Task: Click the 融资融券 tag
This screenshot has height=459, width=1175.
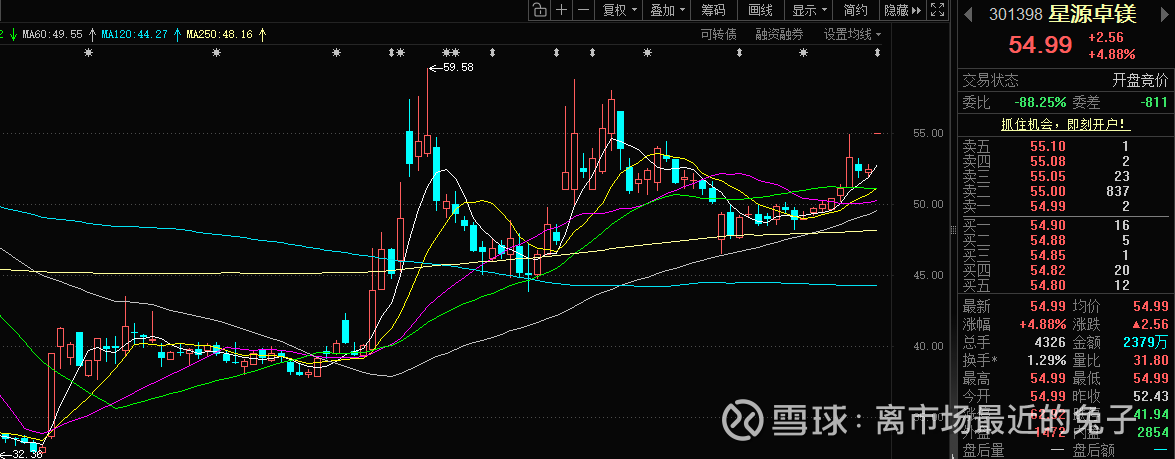Action: click(779, 34)
